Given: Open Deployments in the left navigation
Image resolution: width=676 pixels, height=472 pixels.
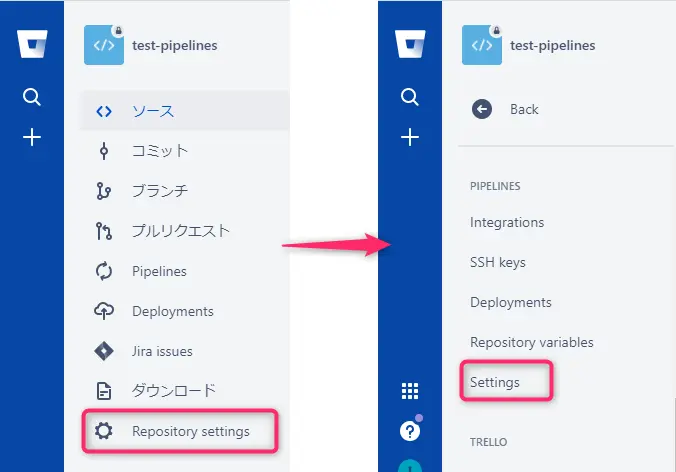Looking at the screenshot, I should [x=172, y=311].
